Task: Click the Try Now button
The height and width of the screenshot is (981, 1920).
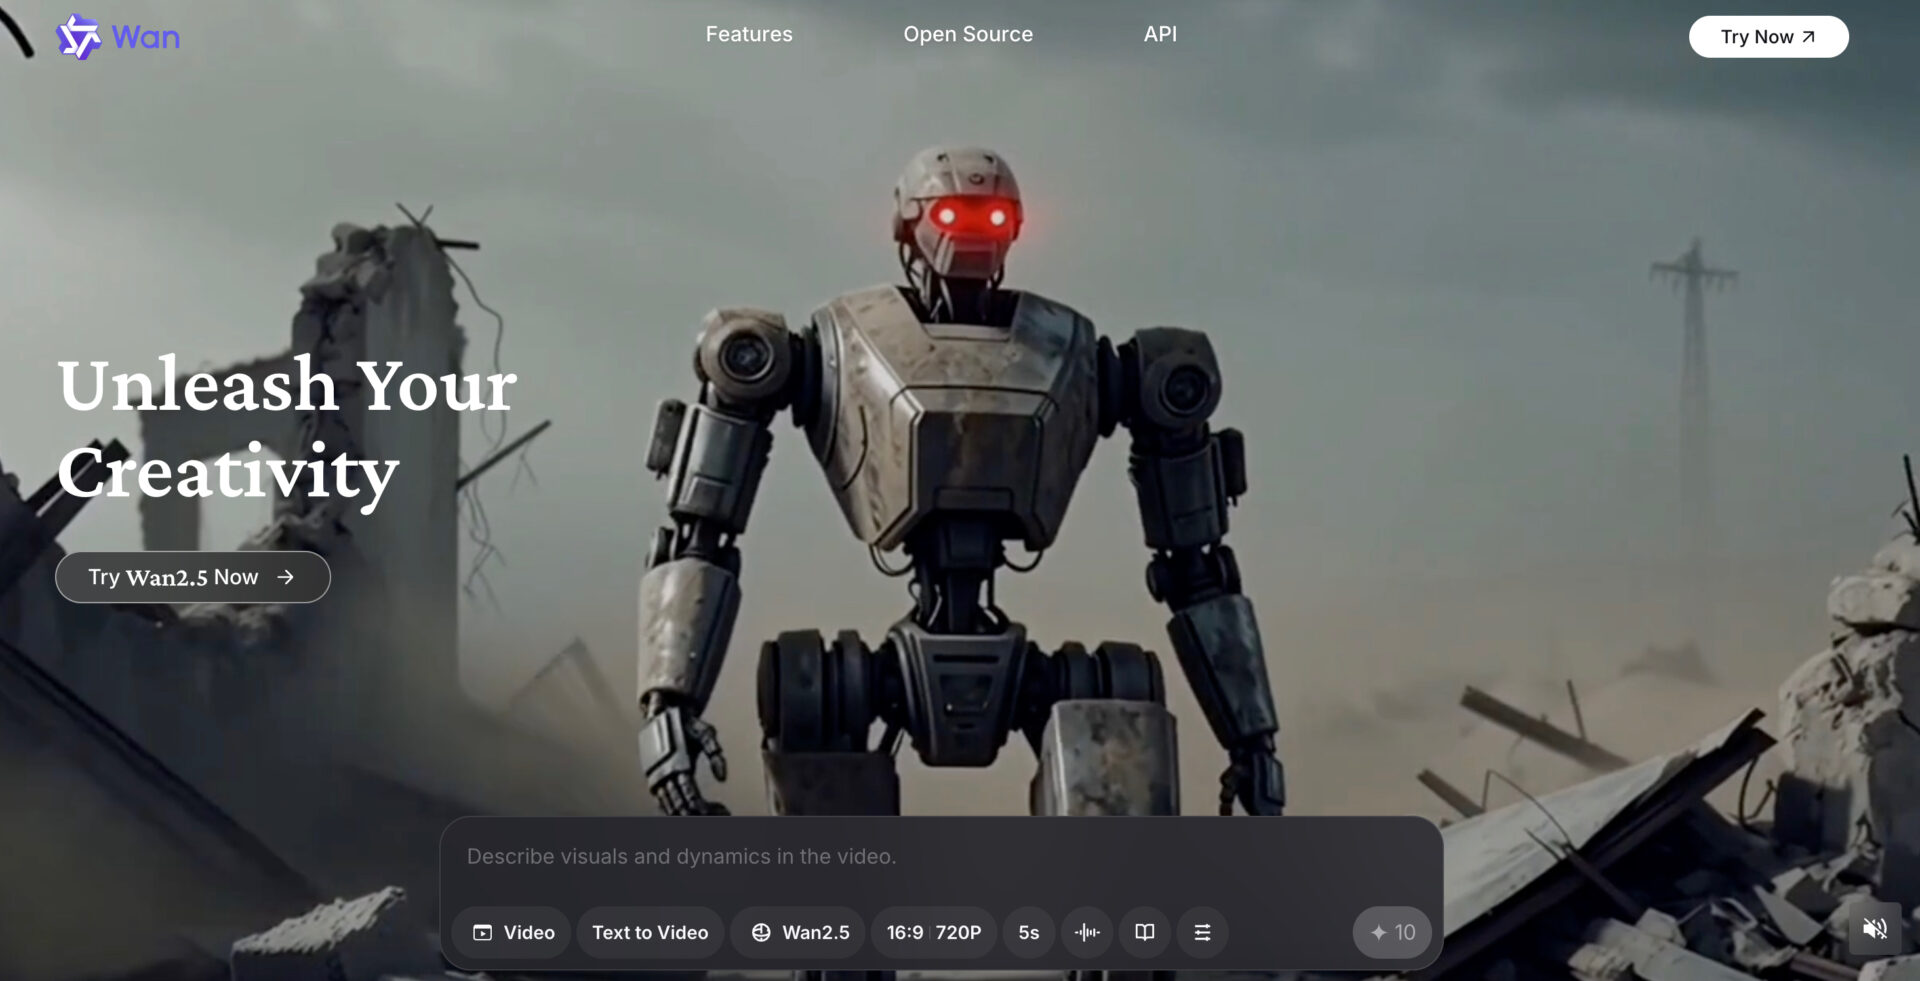Action: 1768,37
